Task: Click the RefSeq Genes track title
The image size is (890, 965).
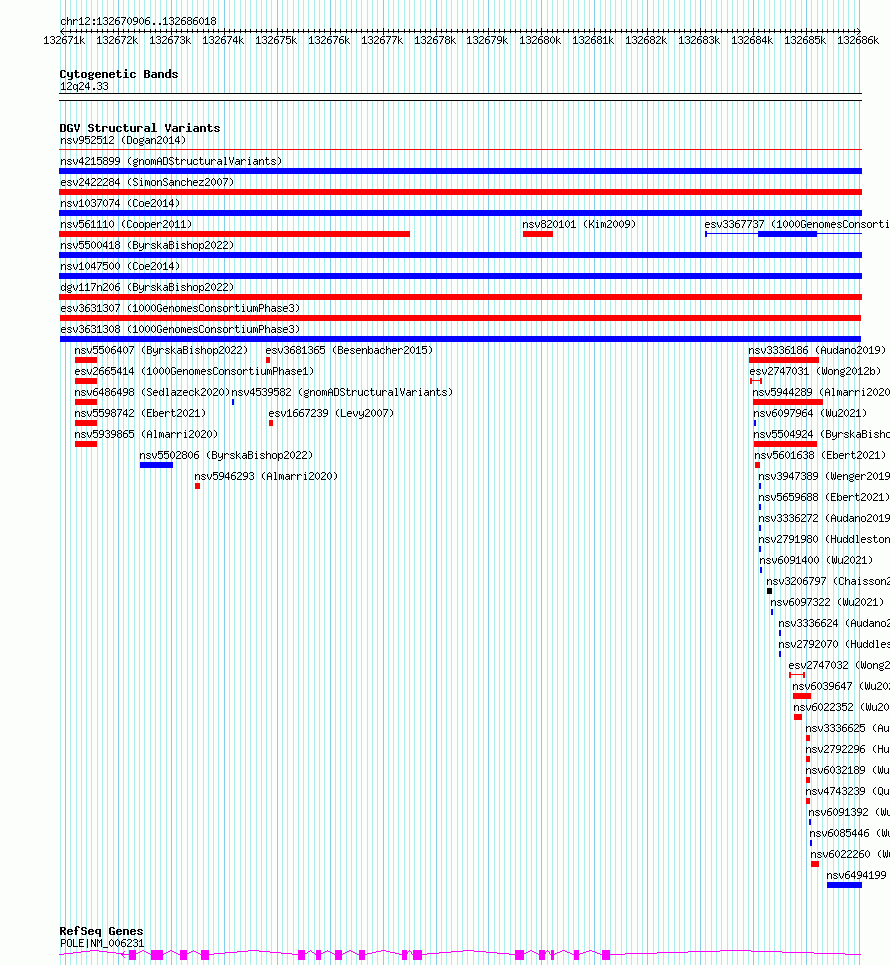Action: (x=101, y=931)
